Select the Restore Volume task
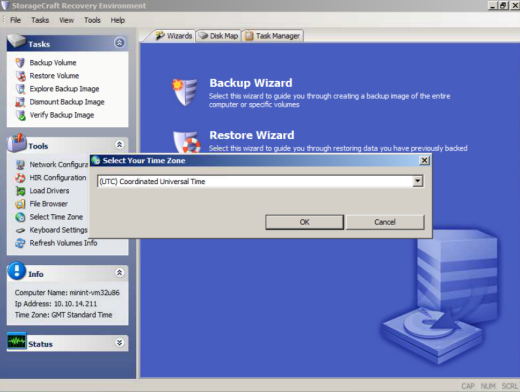 (x=54, y=76)
